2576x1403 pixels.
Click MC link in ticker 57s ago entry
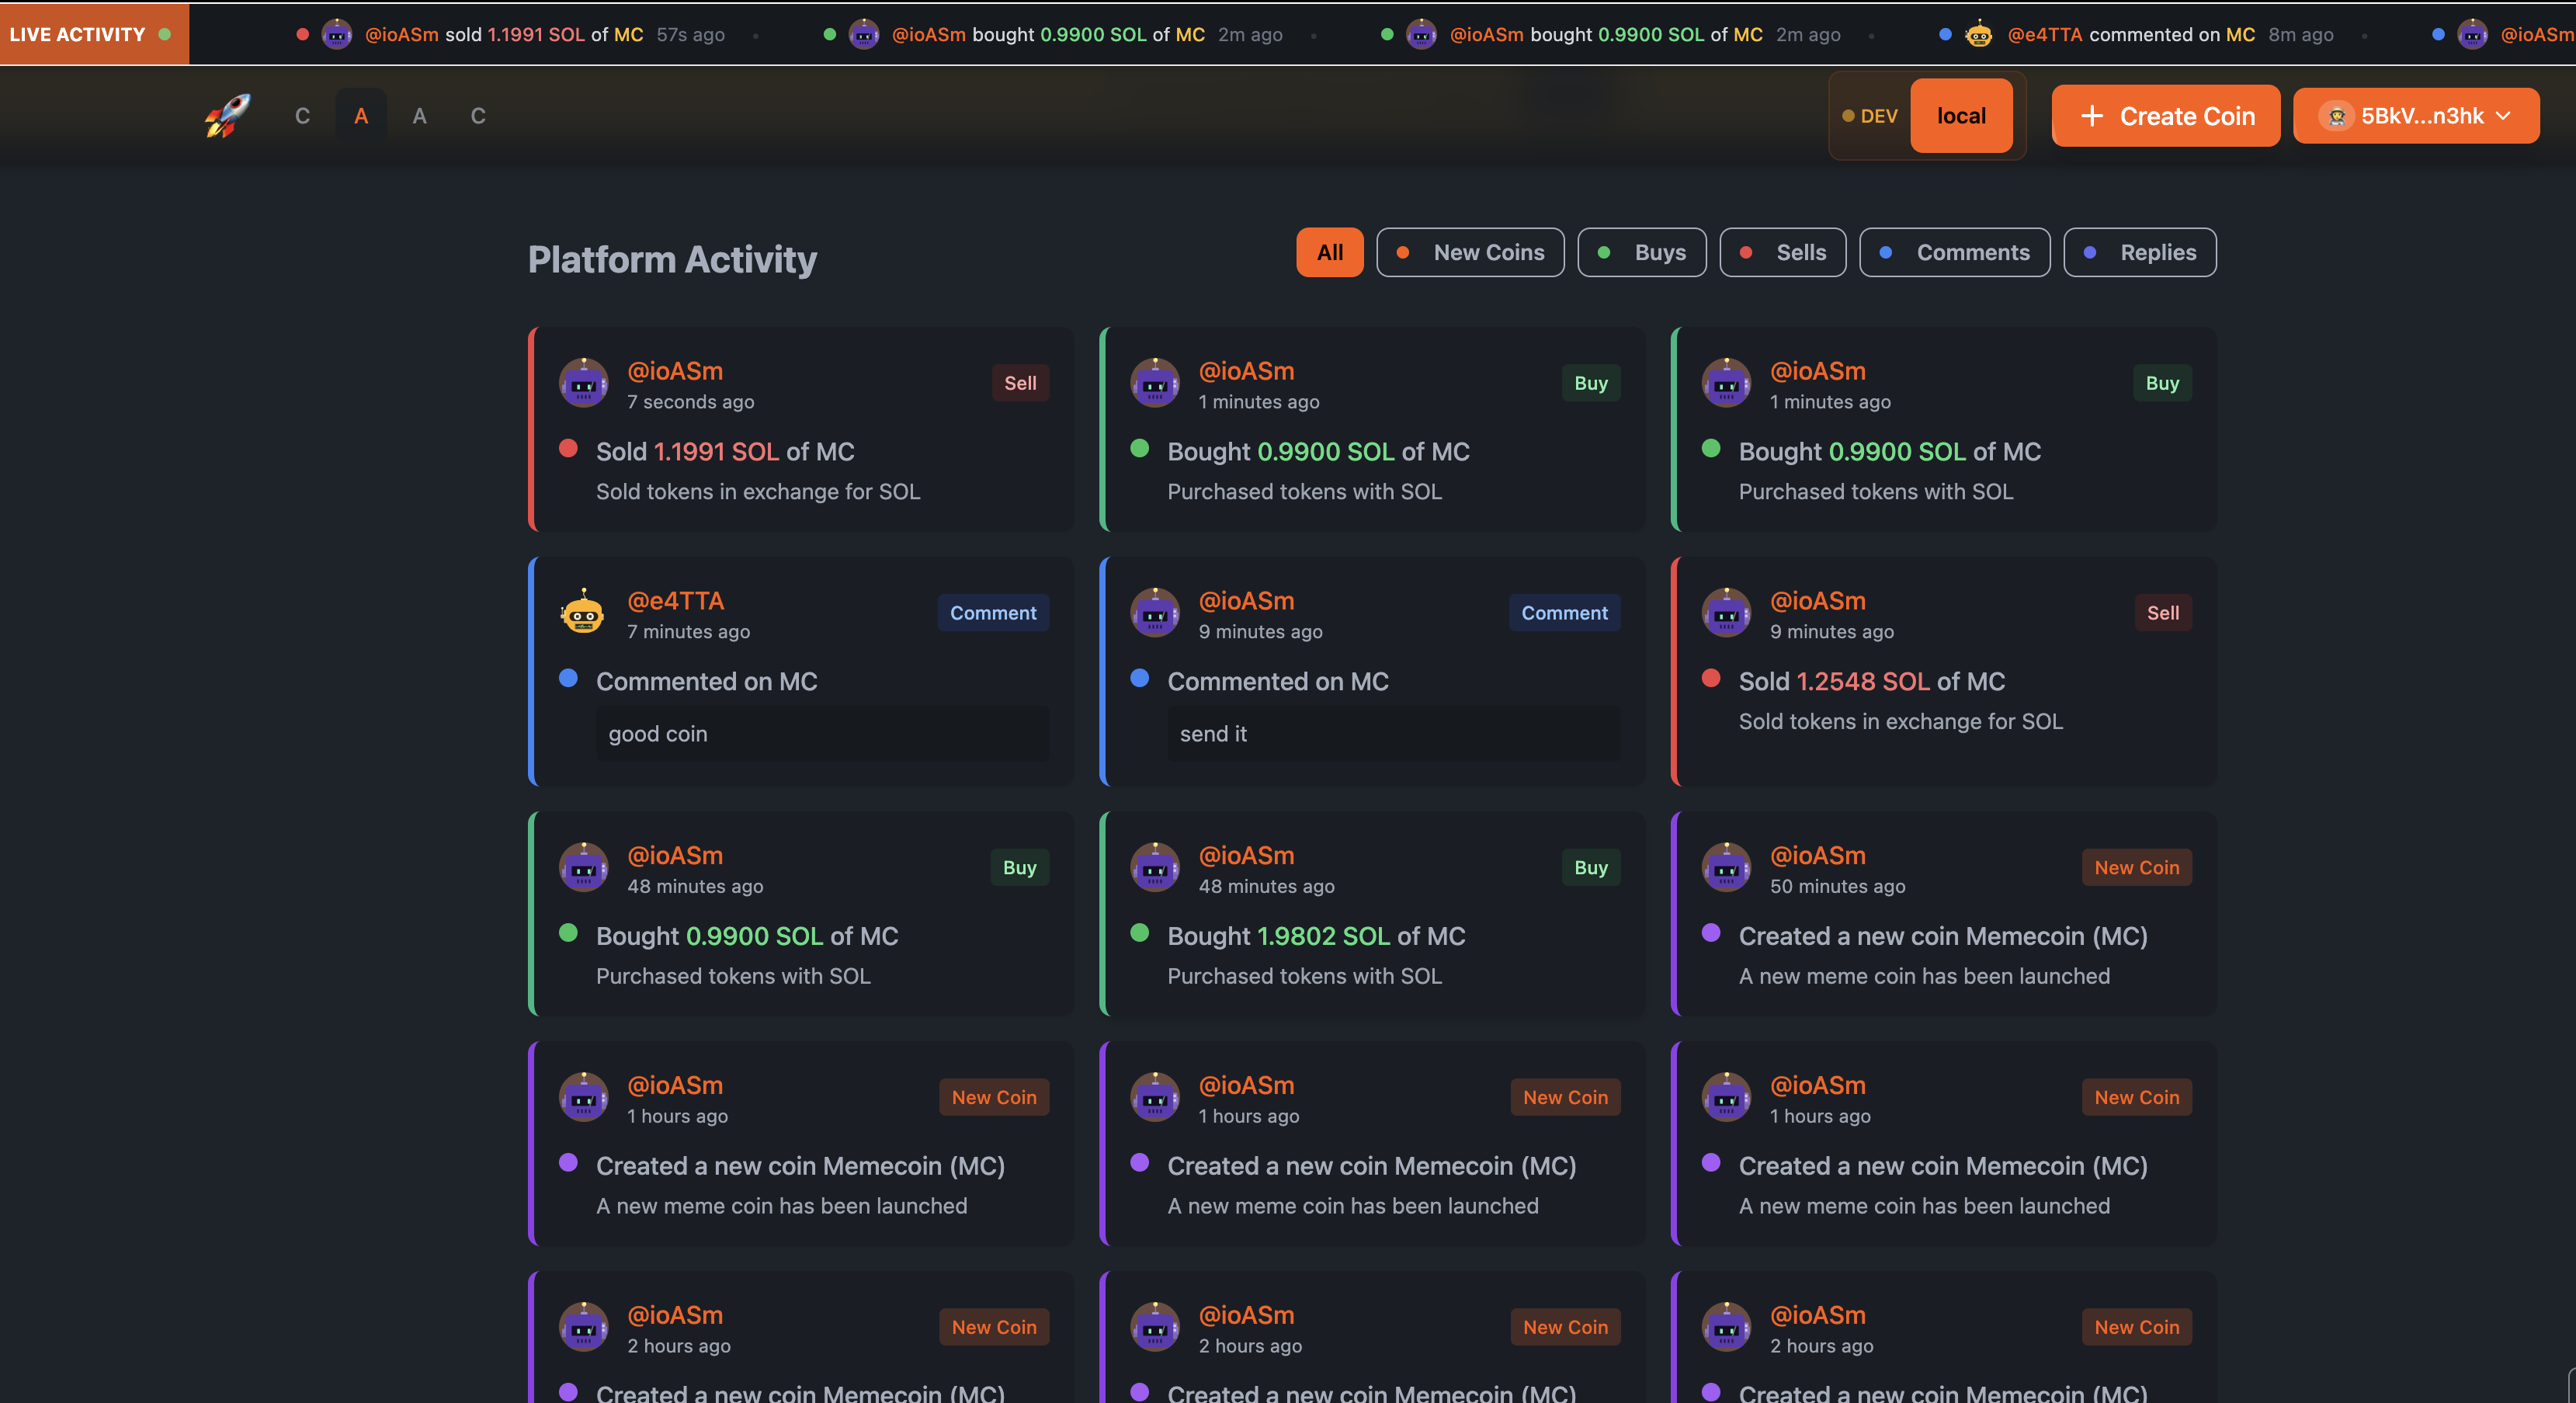tap(629, 34)
